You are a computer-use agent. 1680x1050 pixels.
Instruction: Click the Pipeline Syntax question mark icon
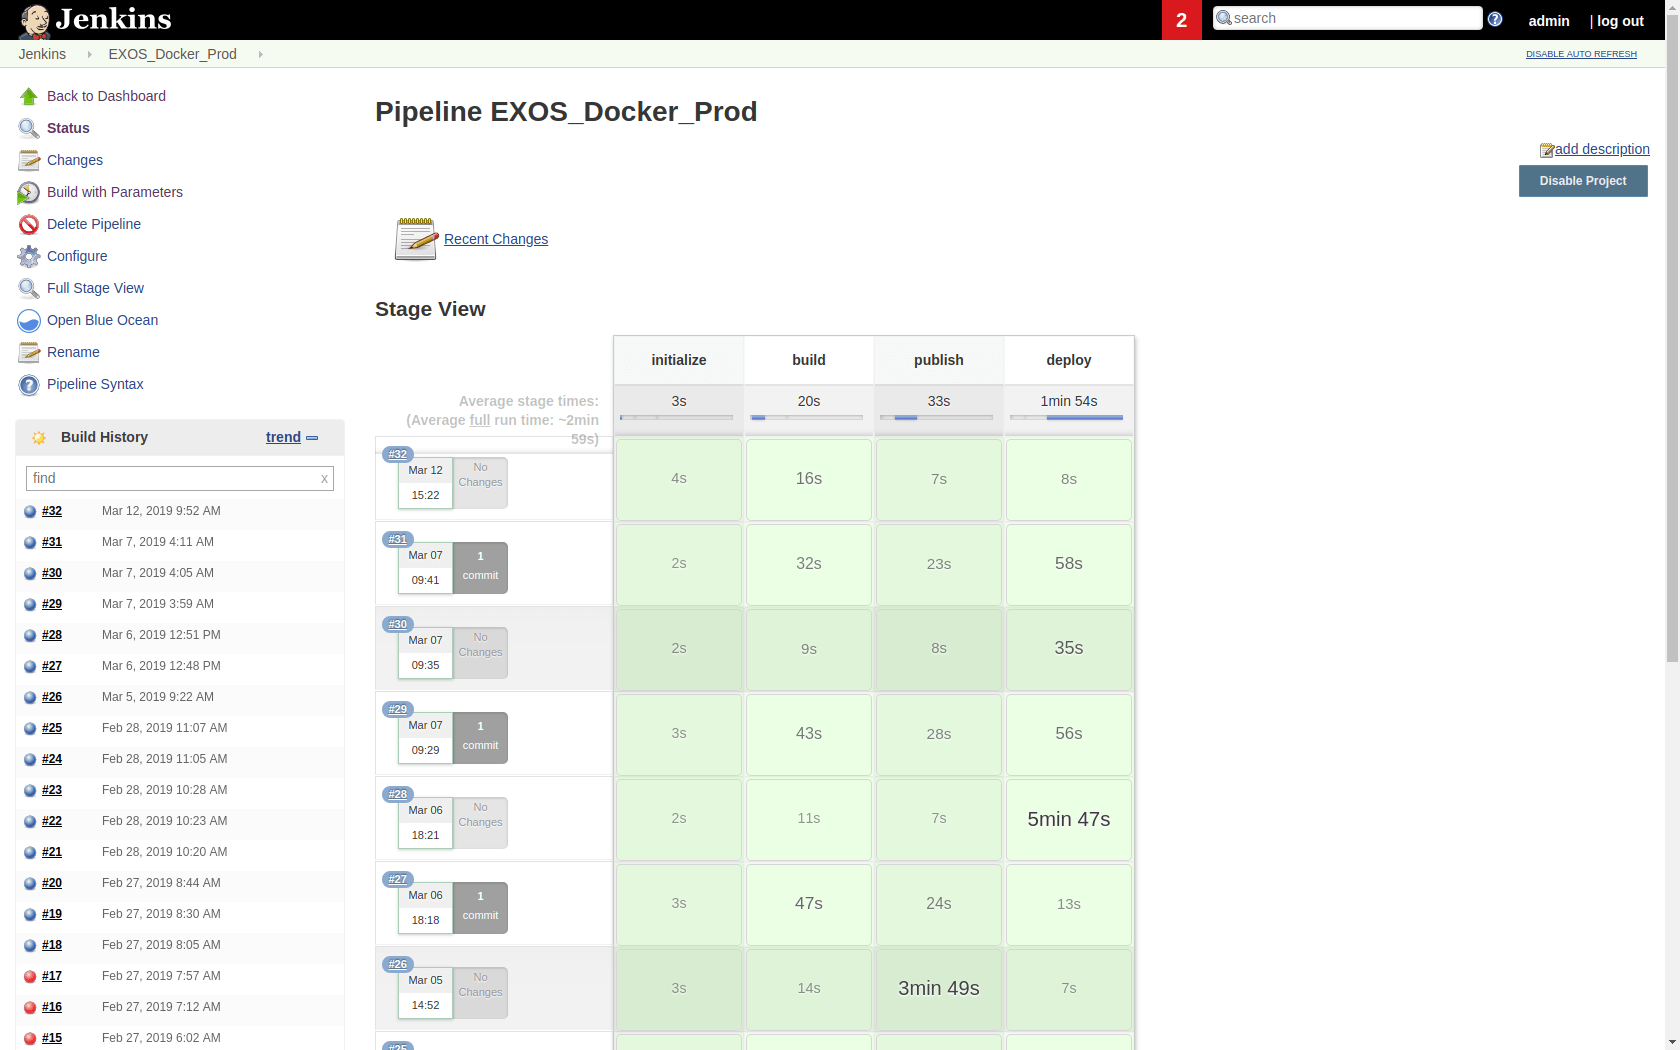click(28, 384)
